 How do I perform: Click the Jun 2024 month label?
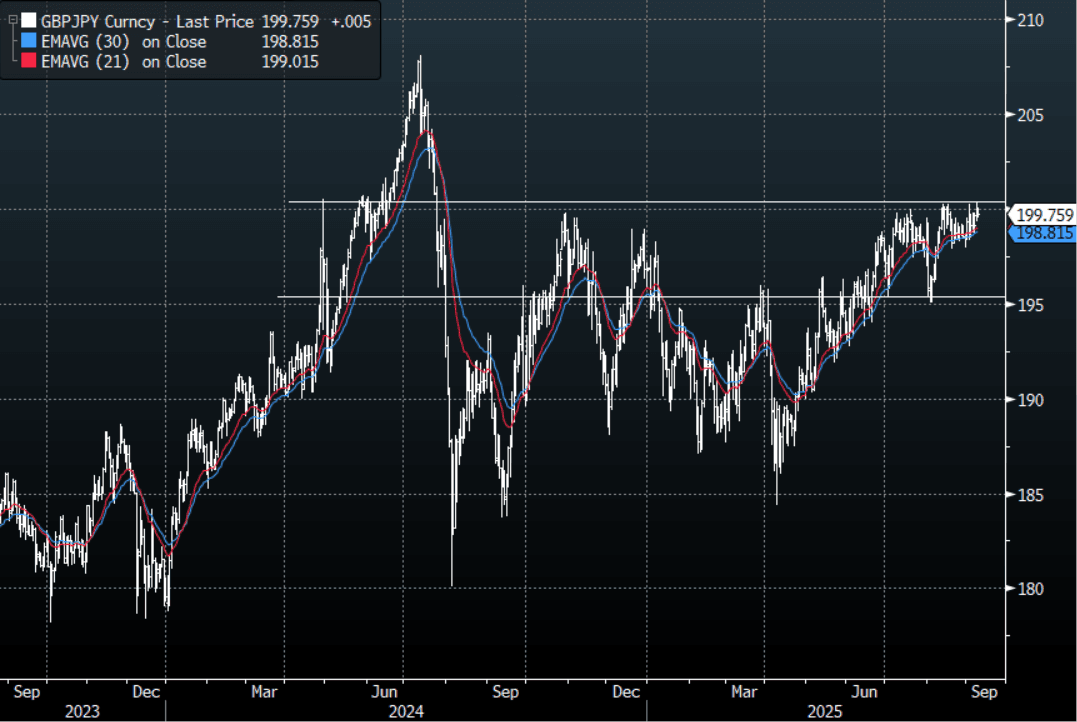(x=386, y=691)
